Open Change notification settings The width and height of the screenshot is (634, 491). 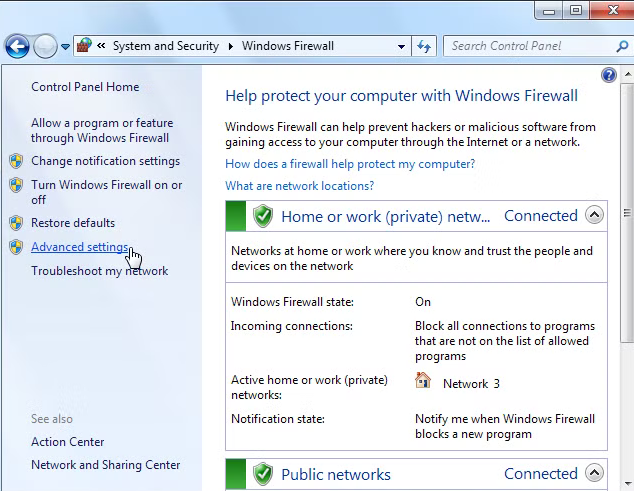[x=106, y=161]
